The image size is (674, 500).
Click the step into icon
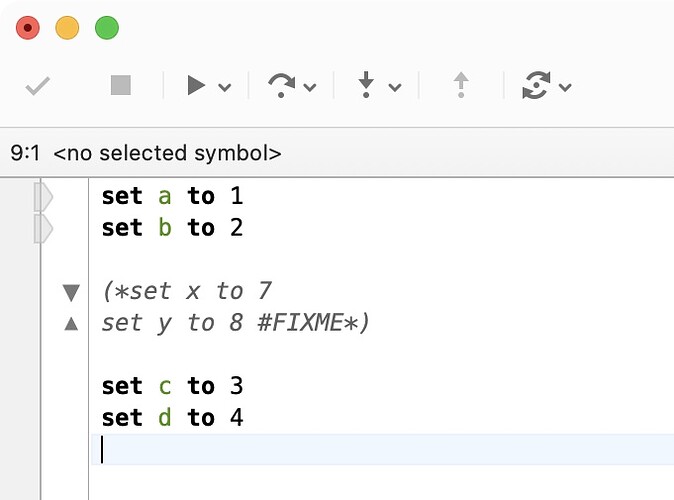pos(366,85)
